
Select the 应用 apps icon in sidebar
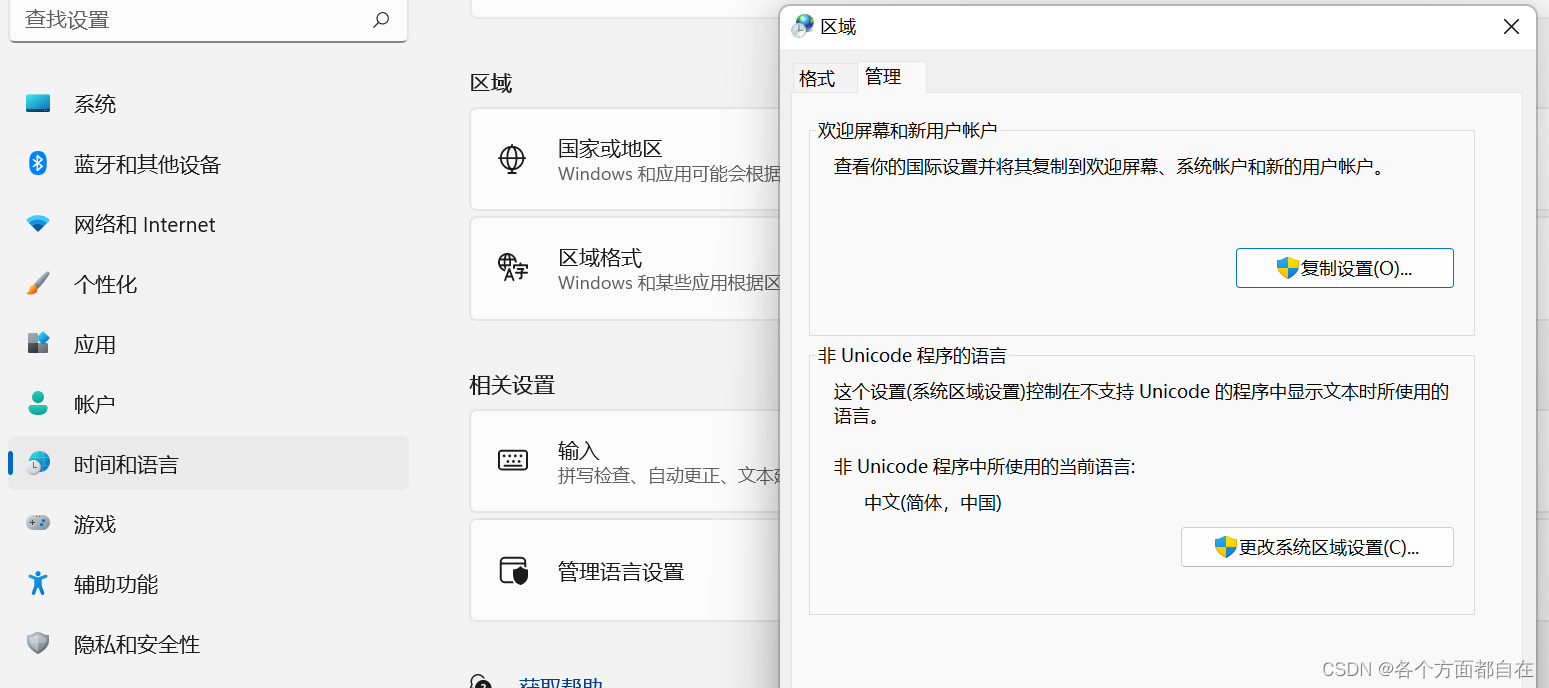[38, 344]
